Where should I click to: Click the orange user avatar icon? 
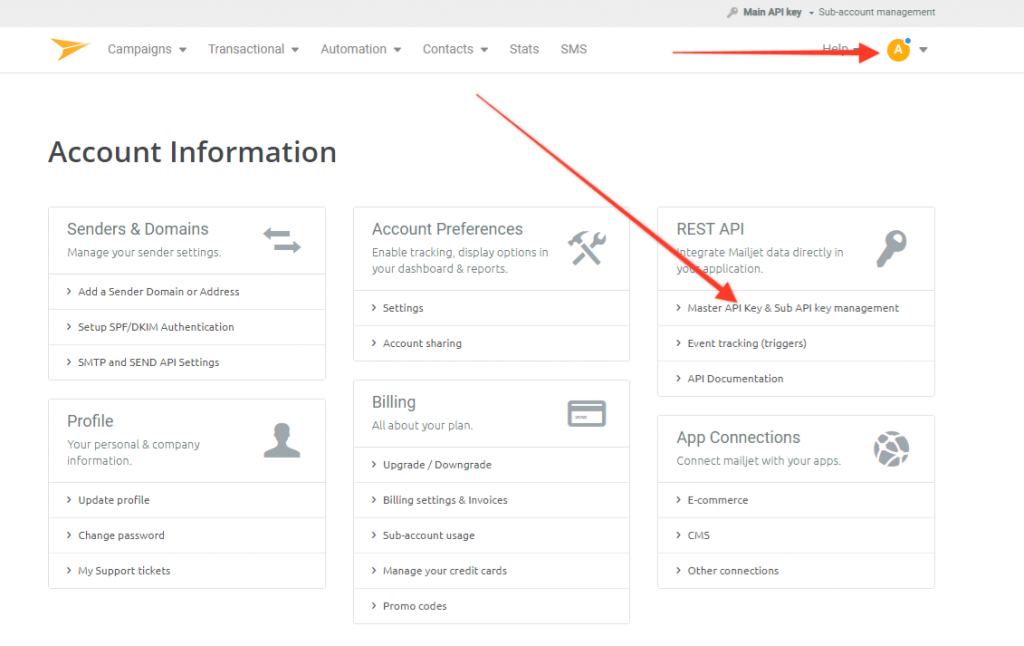(x=899, y=50)
